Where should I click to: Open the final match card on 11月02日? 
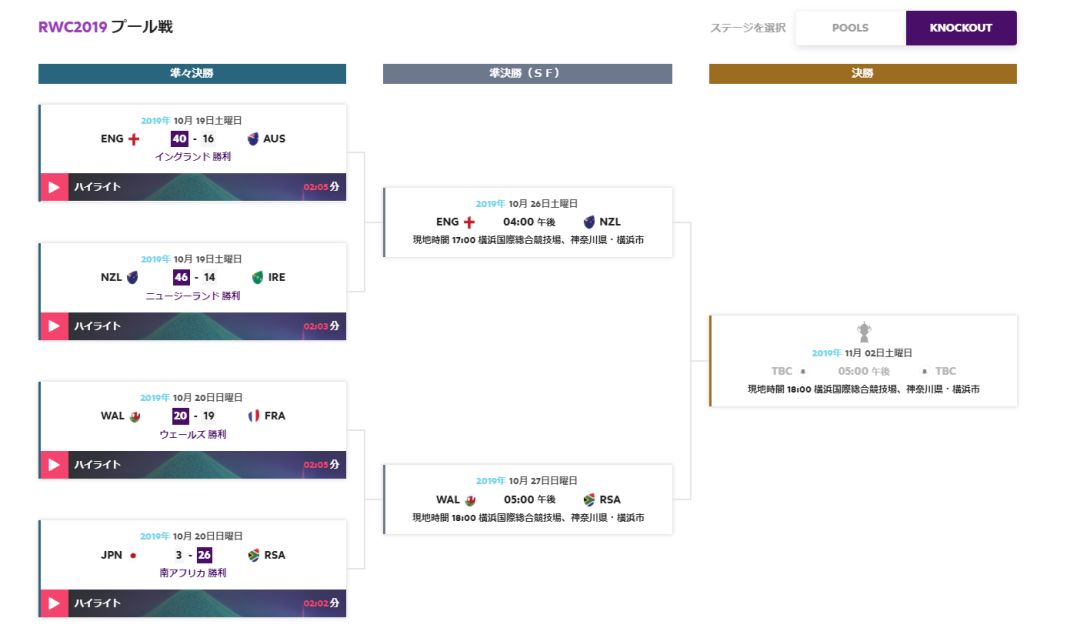coord(863,361)
